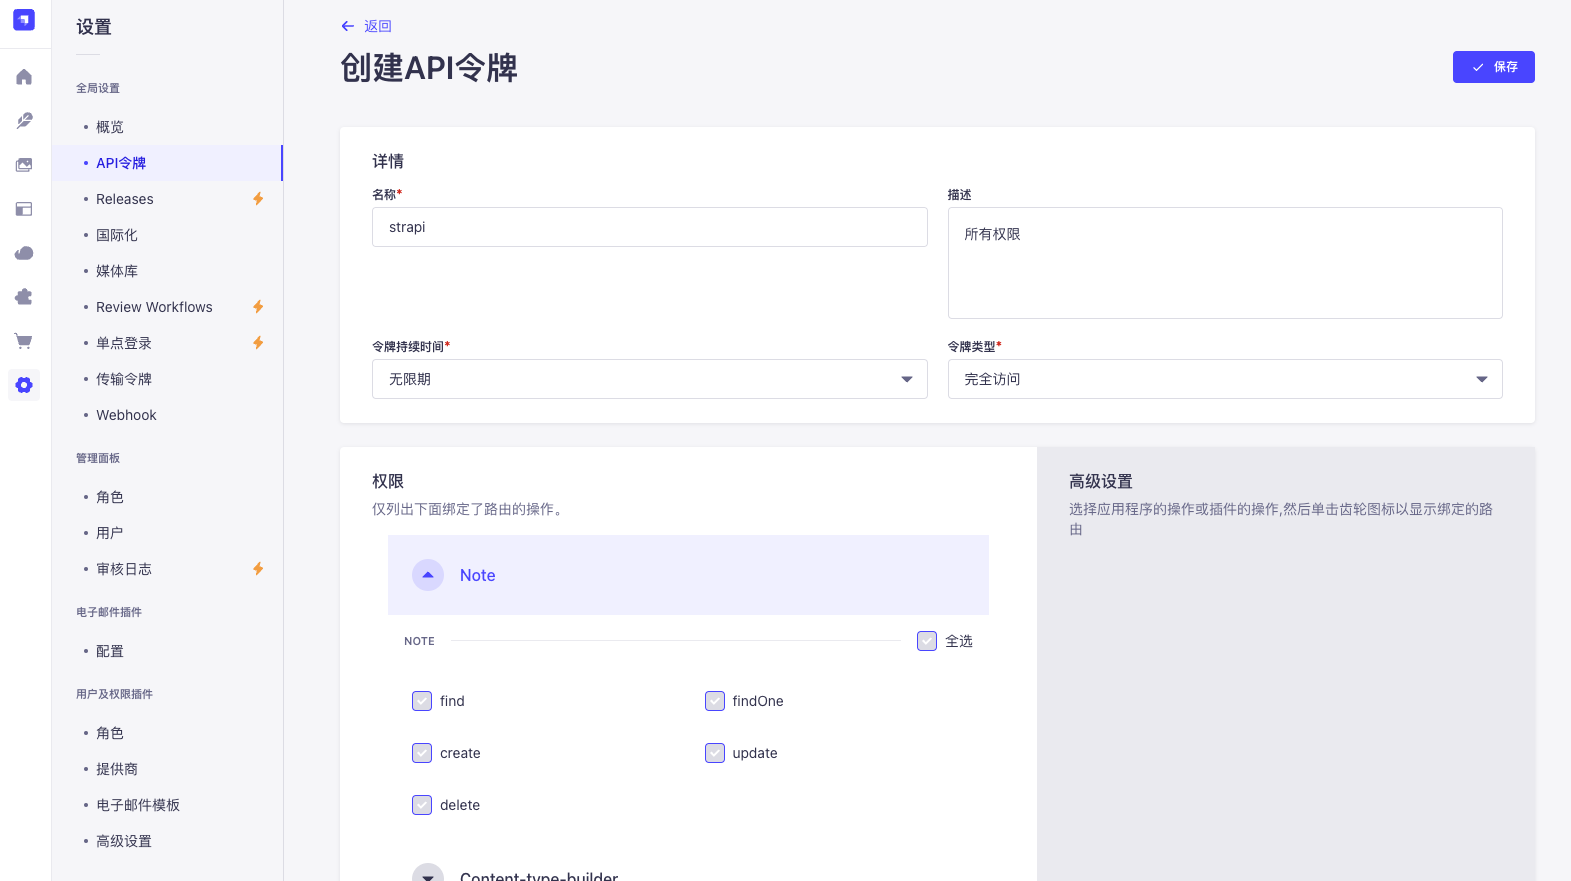Select Webhook in settings menu

[x=126, y=415]
